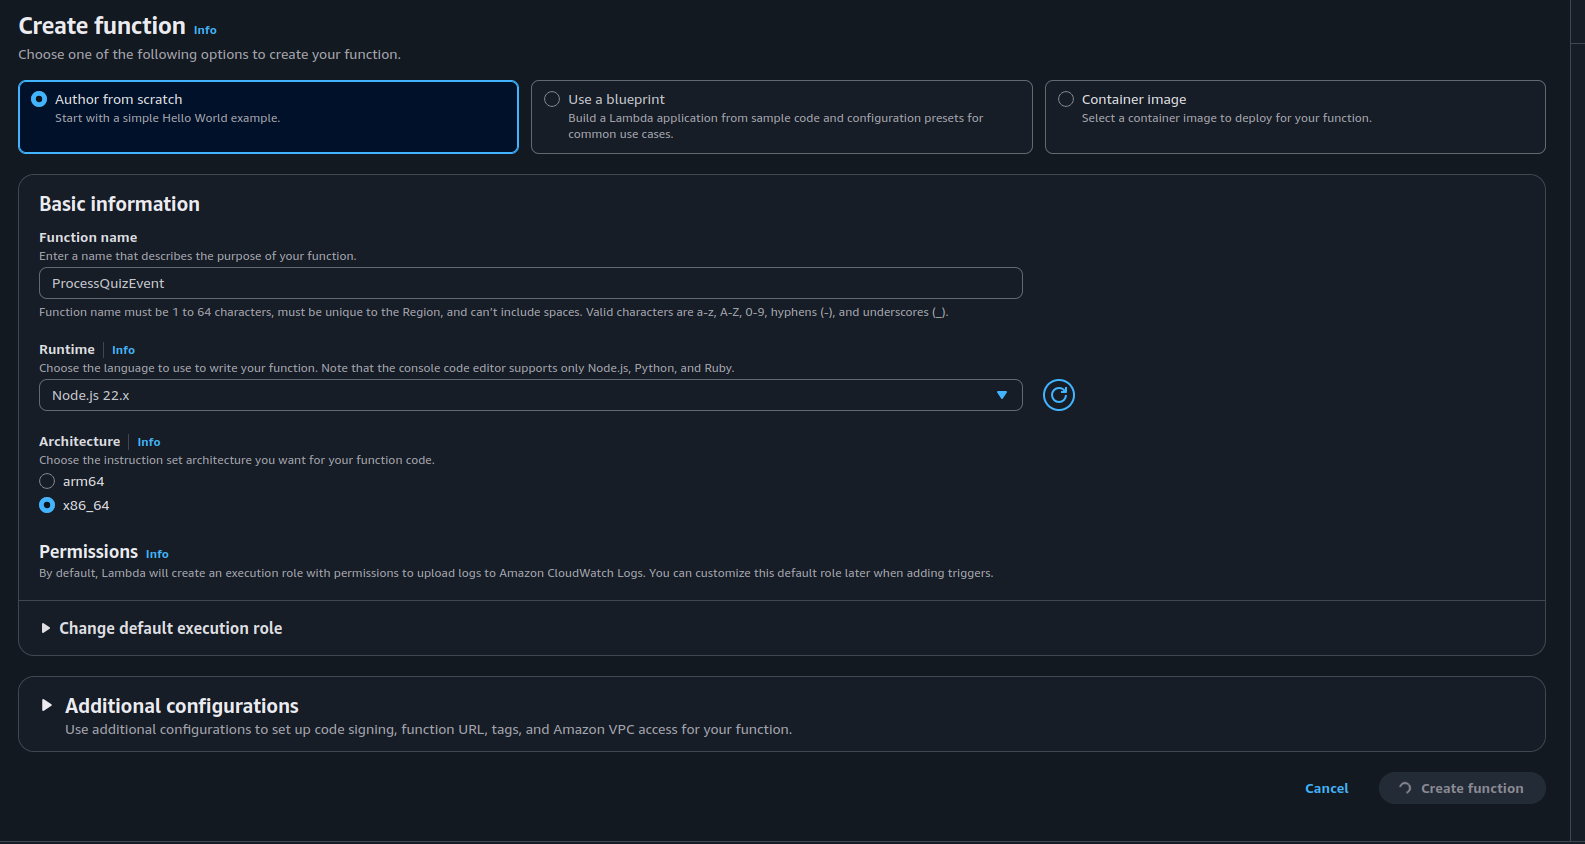Expand Change default execution role section
1585x844 pixels.
[170, 628]
